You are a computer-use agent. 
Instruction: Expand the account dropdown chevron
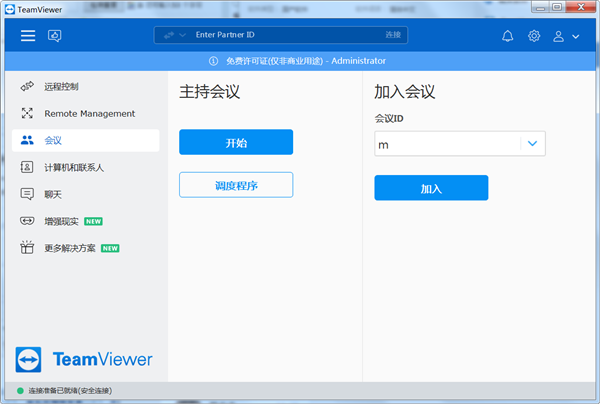click(576, 37)
